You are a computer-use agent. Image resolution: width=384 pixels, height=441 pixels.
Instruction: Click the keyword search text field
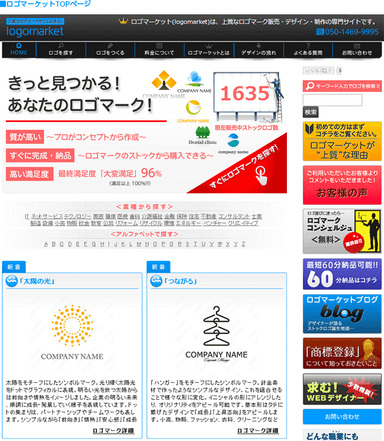coord(332,100)
